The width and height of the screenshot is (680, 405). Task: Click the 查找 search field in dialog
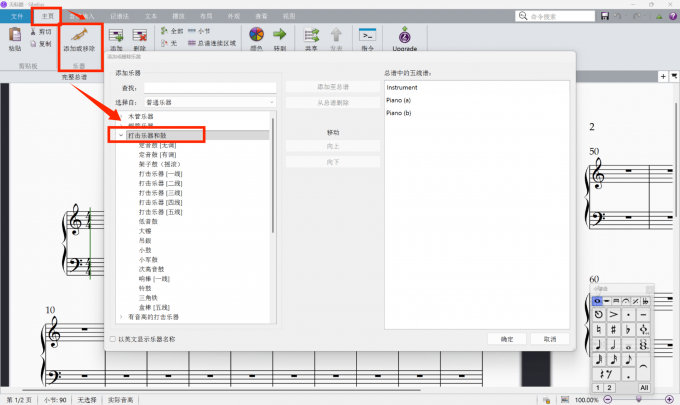(x=210, y=88)
